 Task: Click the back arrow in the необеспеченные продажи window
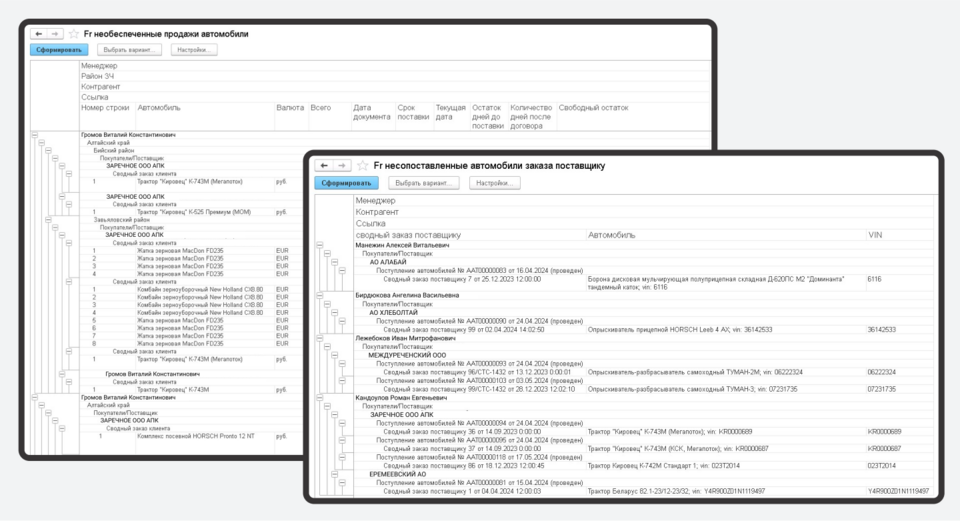tap(39, 33)
